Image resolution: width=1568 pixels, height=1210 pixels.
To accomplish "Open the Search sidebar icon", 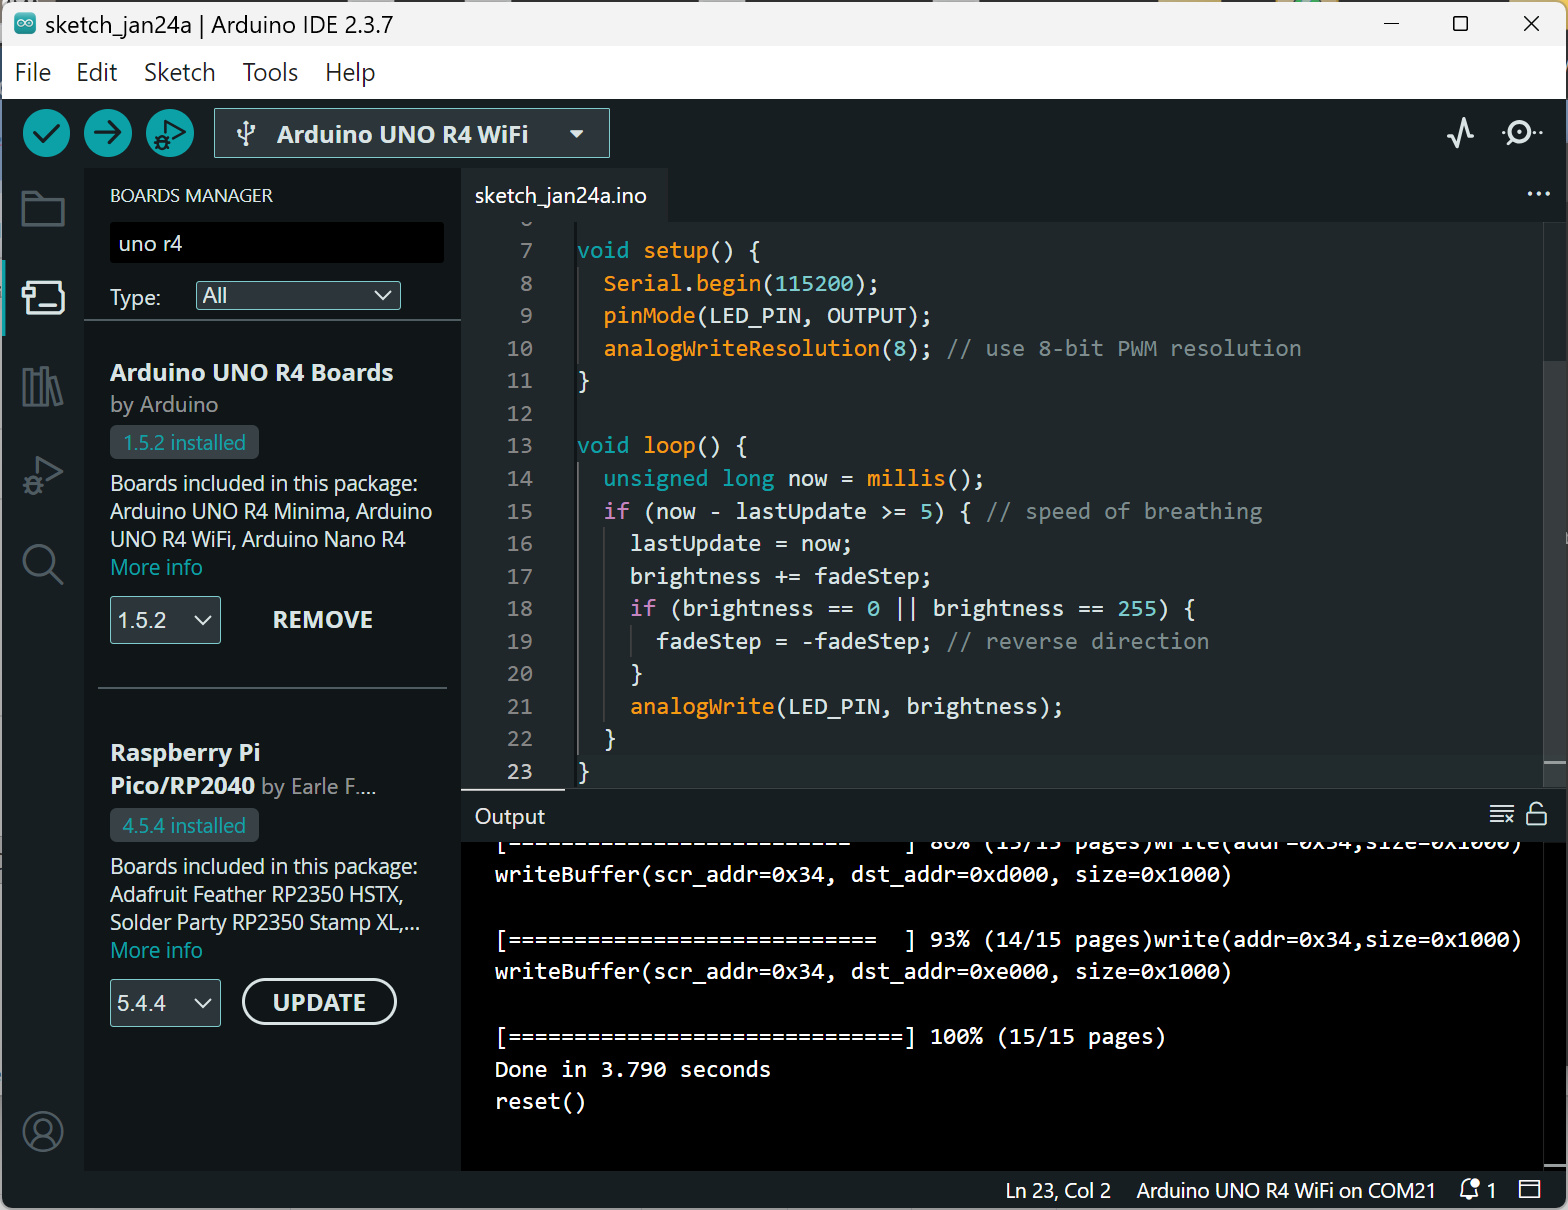I will pos(43,564).
